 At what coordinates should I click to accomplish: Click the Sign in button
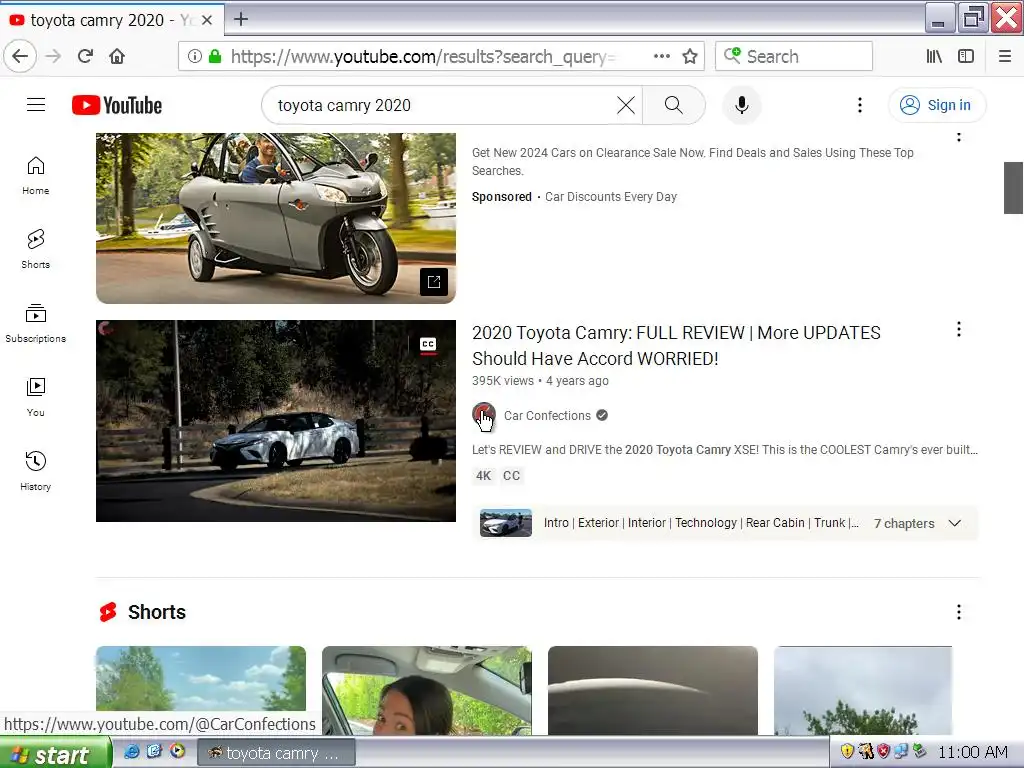point(936,105)
